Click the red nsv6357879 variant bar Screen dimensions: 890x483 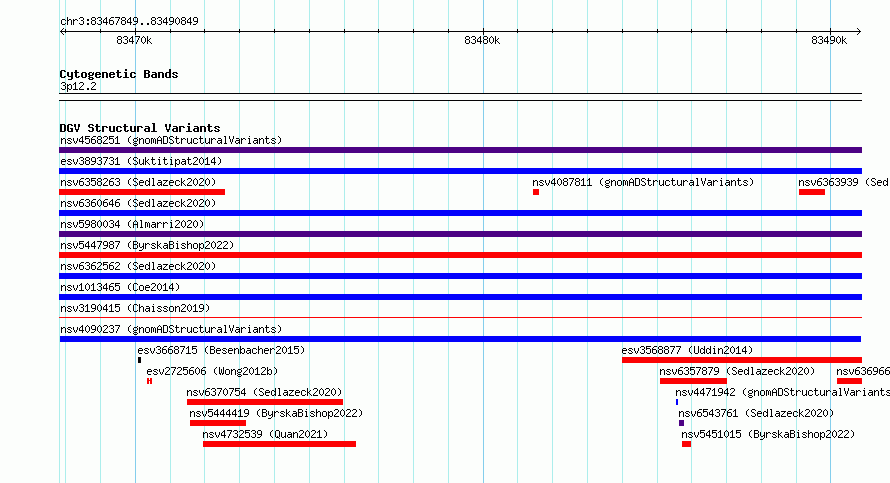[693, 381]
